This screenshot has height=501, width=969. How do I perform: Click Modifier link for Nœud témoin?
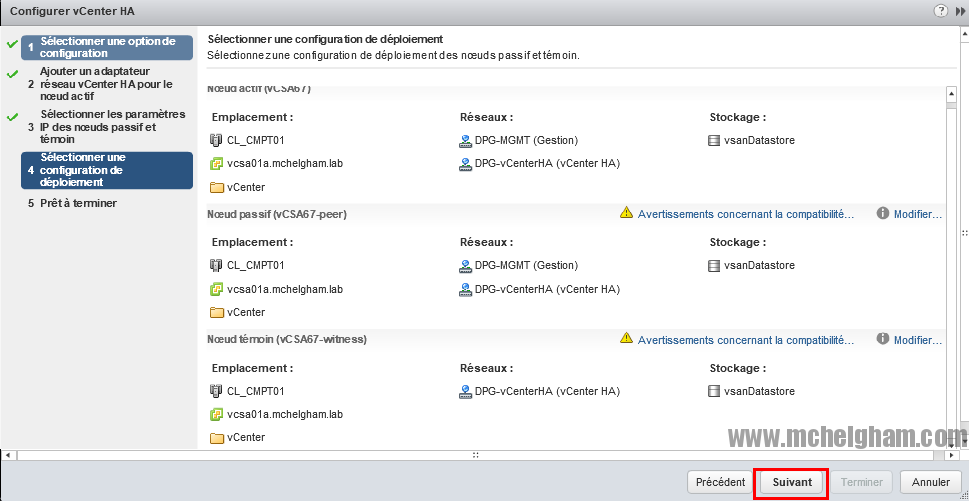pyautogui.click(x=918, y=340)
